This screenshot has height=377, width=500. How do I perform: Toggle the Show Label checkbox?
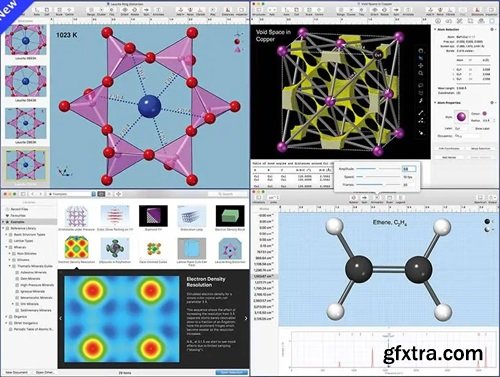click(x=472, y=128)
